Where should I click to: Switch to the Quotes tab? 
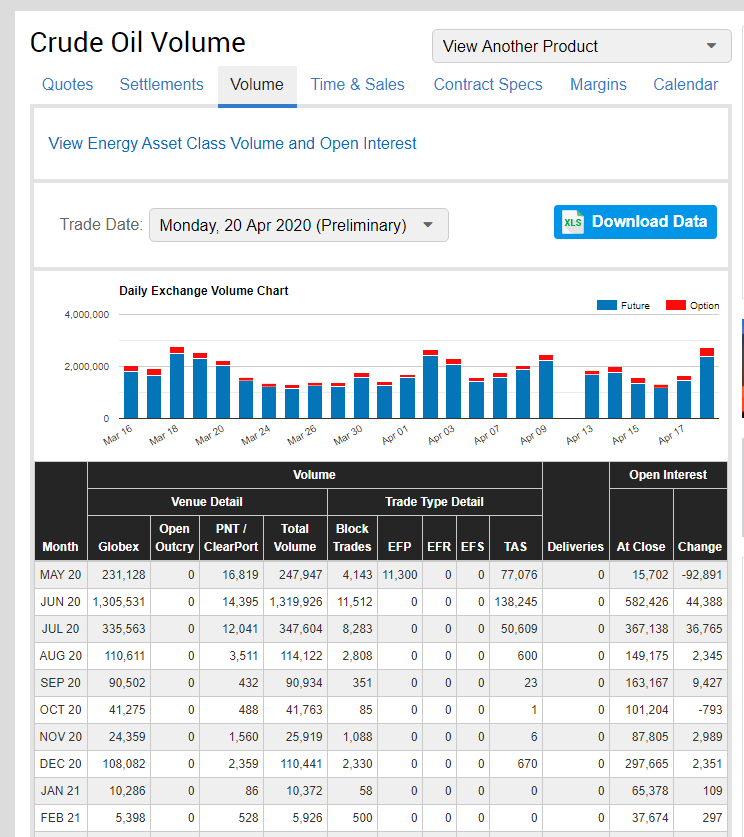67,85
